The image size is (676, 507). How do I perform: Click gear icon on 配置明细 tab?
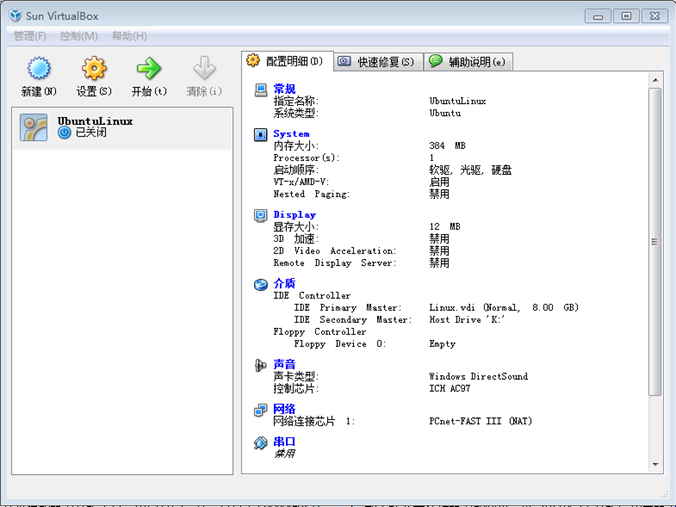[253, 60]
